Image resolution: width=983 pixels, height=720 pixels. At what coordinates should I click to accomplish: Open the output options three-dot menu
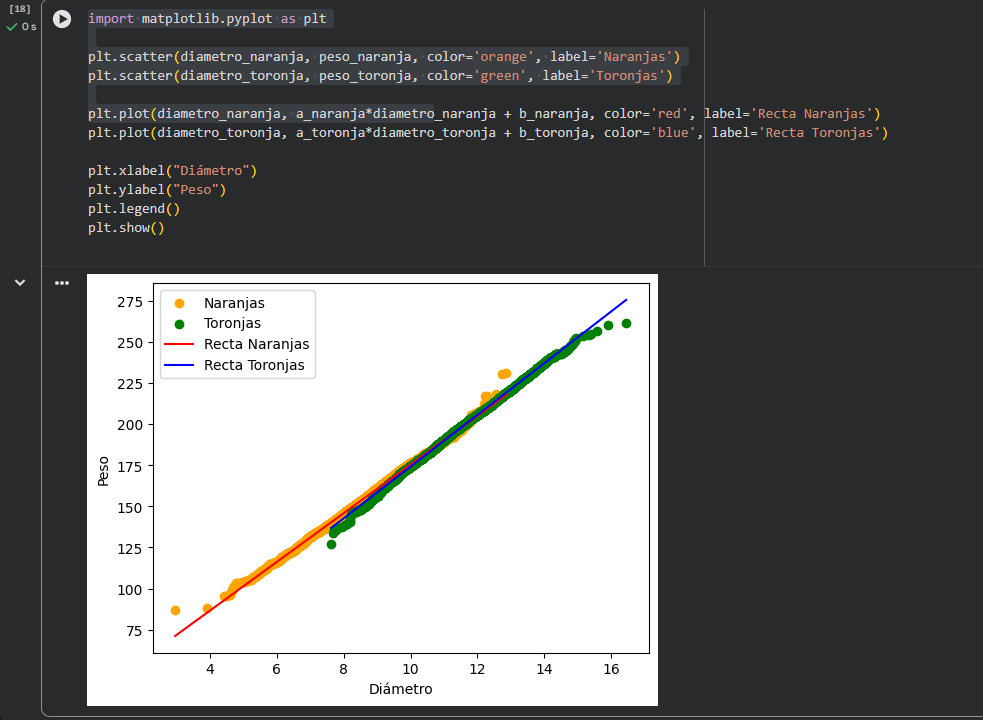click(x=62, y=283)
